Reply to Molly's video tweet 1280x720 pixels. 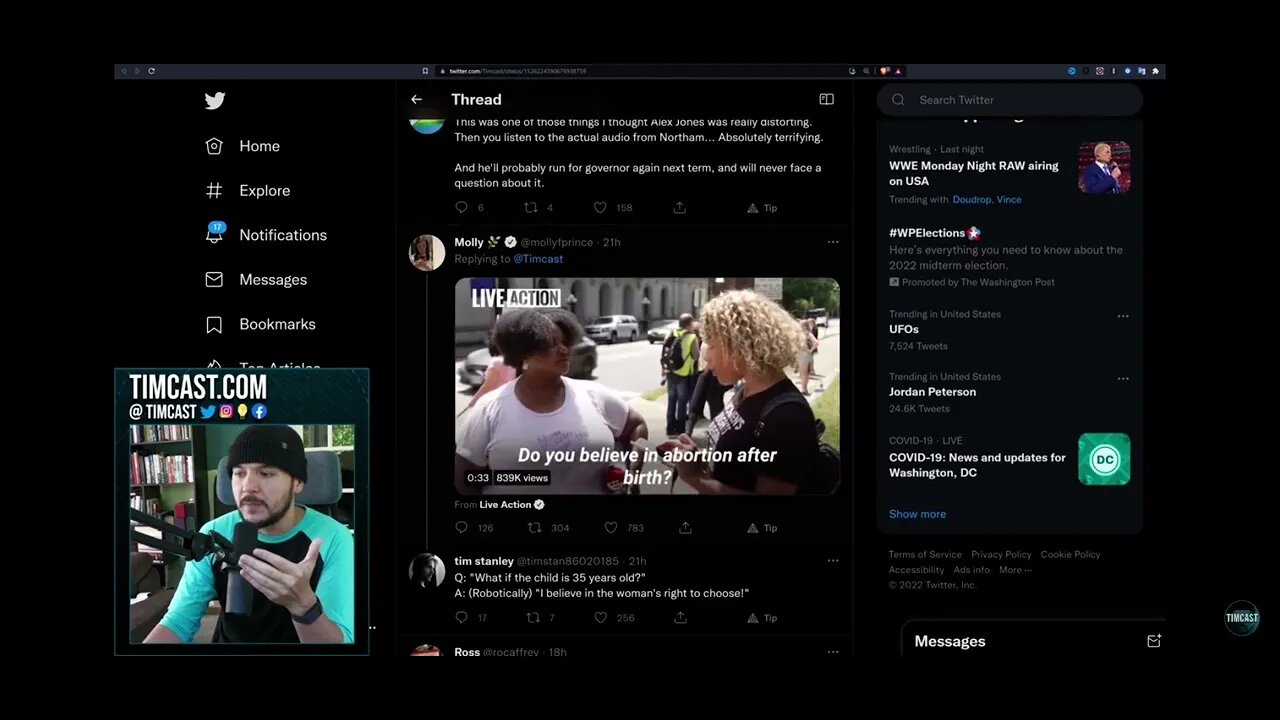(x=461, y=528)
